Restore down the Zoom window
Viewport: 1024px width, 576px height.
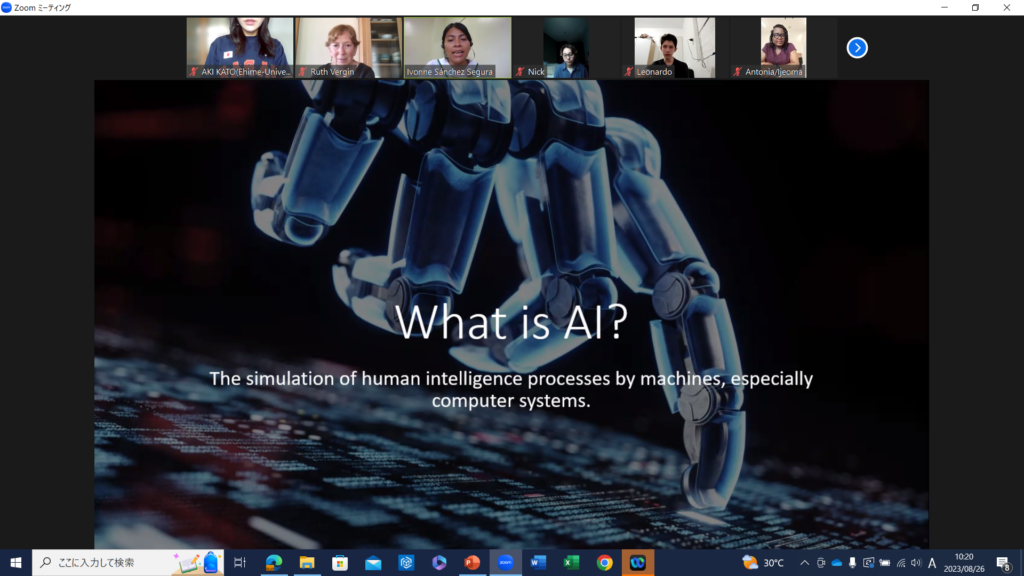click(x=976, y=7)
